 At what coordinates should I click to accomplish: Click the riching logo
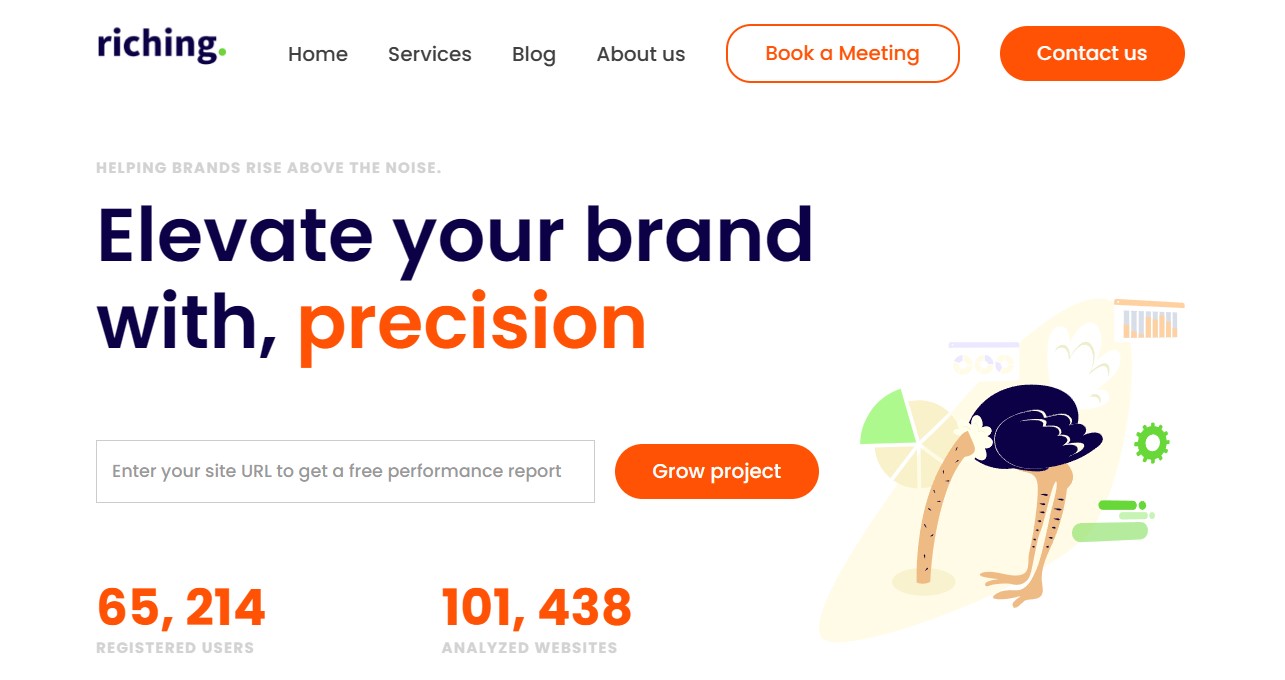point(160,46)
